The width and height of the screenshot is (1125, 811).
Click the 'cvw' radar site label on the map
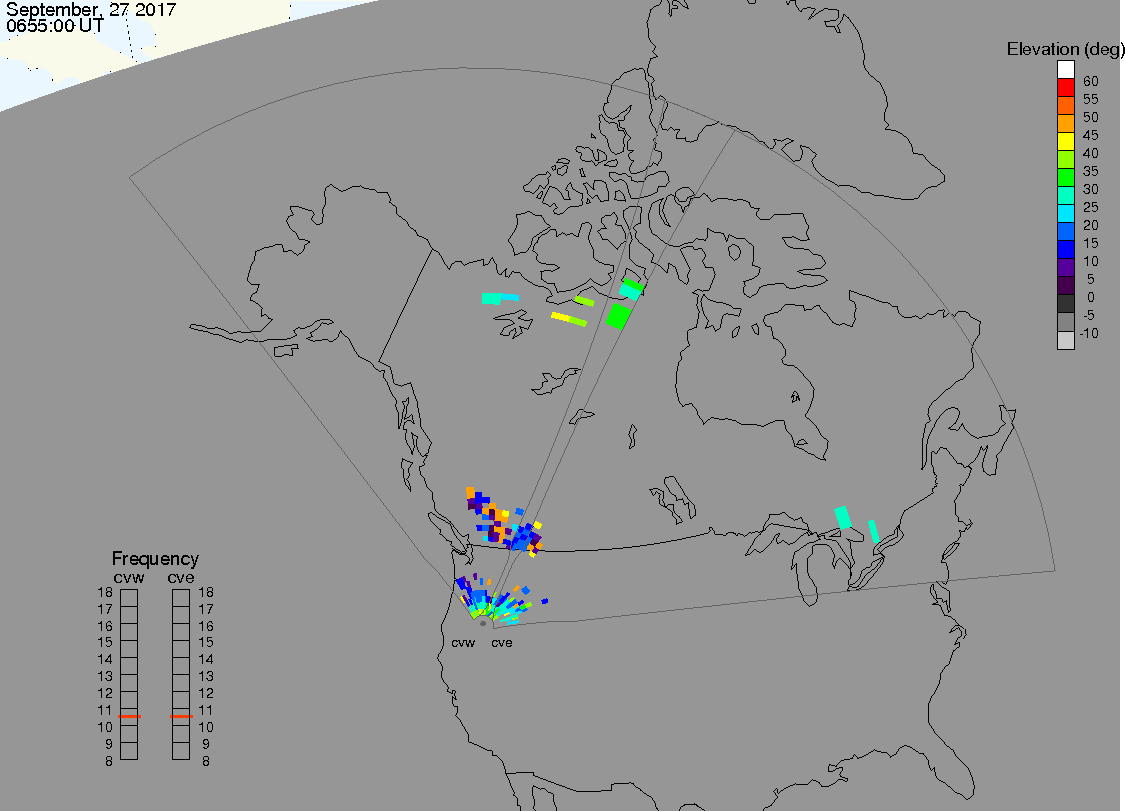tap(463, 642)
